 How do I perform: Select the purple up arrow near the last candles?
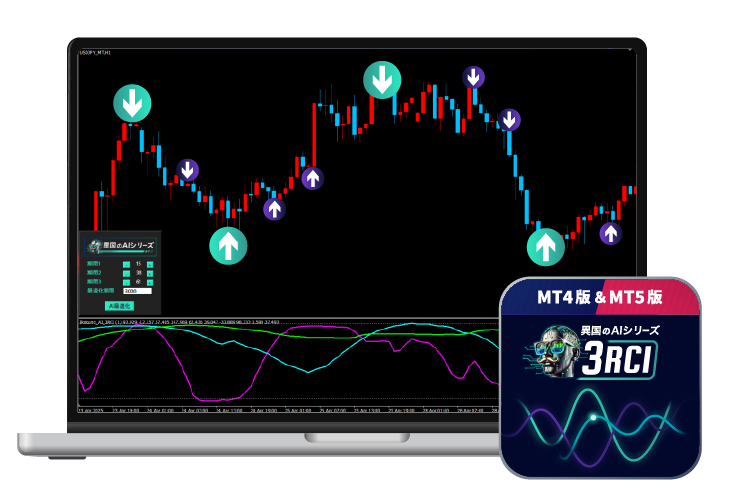(611, 233)
